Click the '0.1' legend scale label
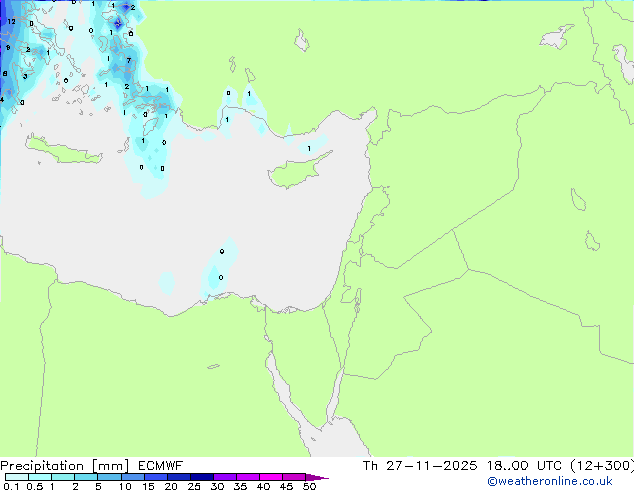The height and width of the screenshot is (490, 634). coord(11,486)
